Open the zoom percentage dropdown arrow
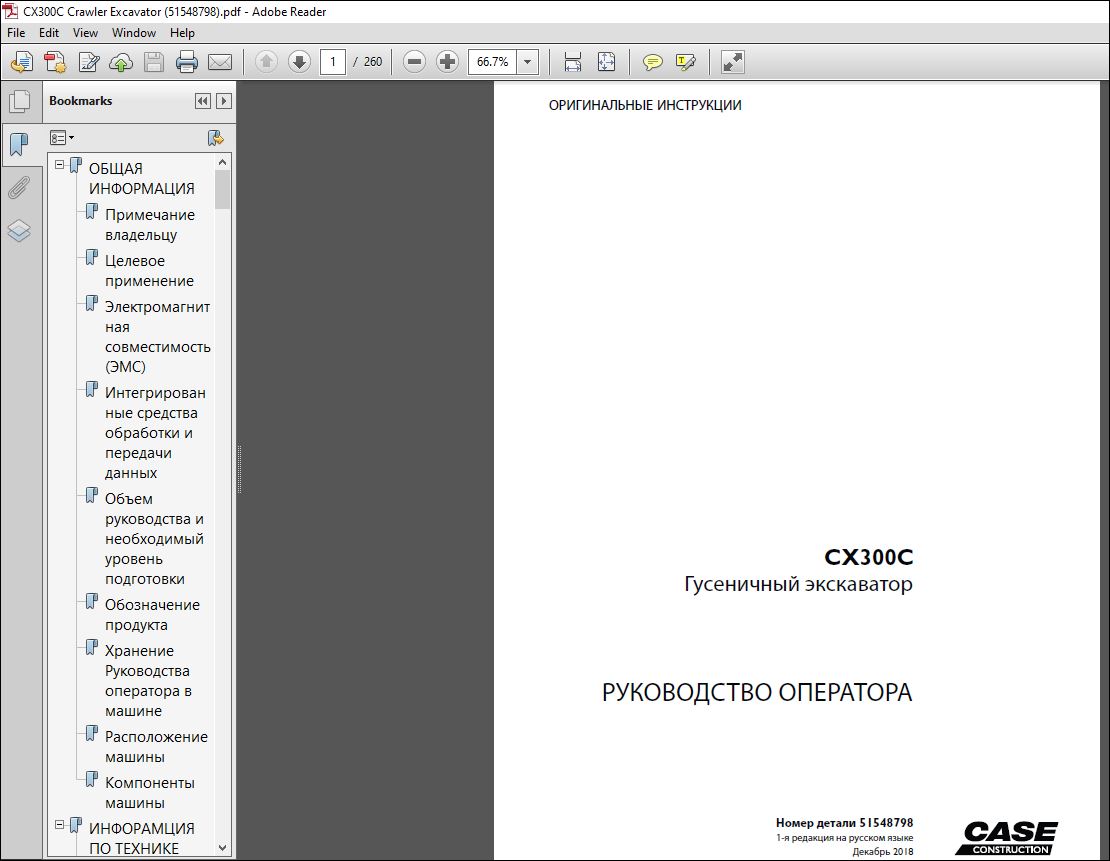Viewport: 1110px width, 861px height. click(x=527, y=62)
